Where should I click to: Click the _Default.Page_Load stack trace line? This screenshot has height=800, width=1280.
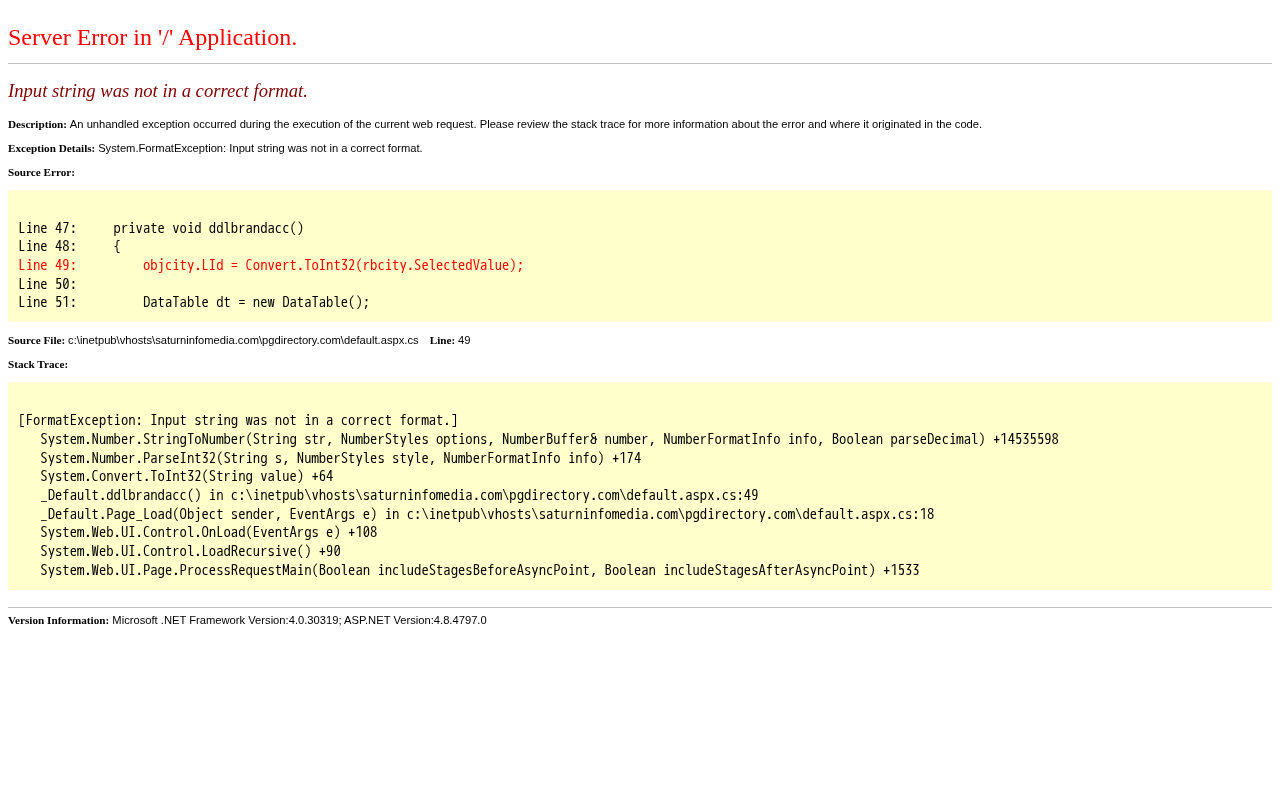click(487, 515)
